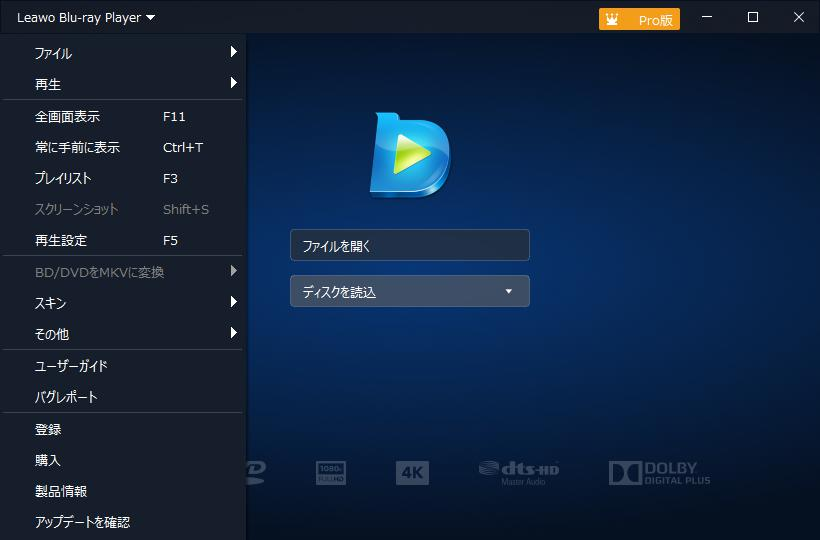820x540 pixels.
Task: Click the Leawo blue play logo
Action: coord(410,154)
